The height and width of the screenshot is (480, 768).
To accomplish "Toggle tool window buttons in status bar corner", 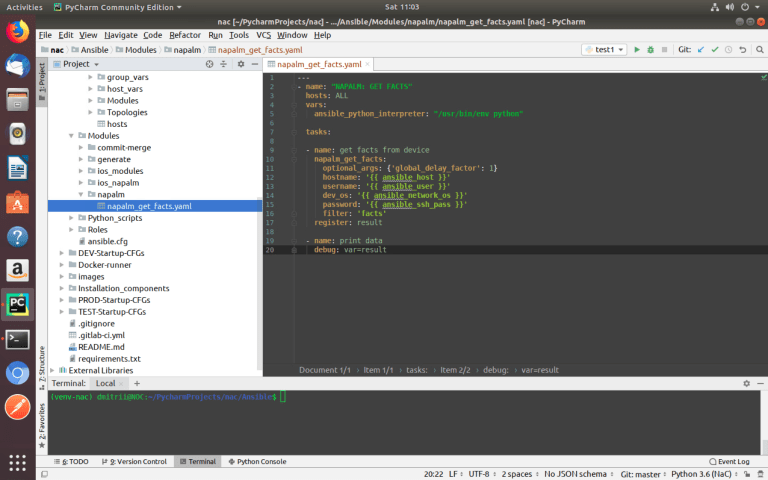I will click(x=44, y=474).
